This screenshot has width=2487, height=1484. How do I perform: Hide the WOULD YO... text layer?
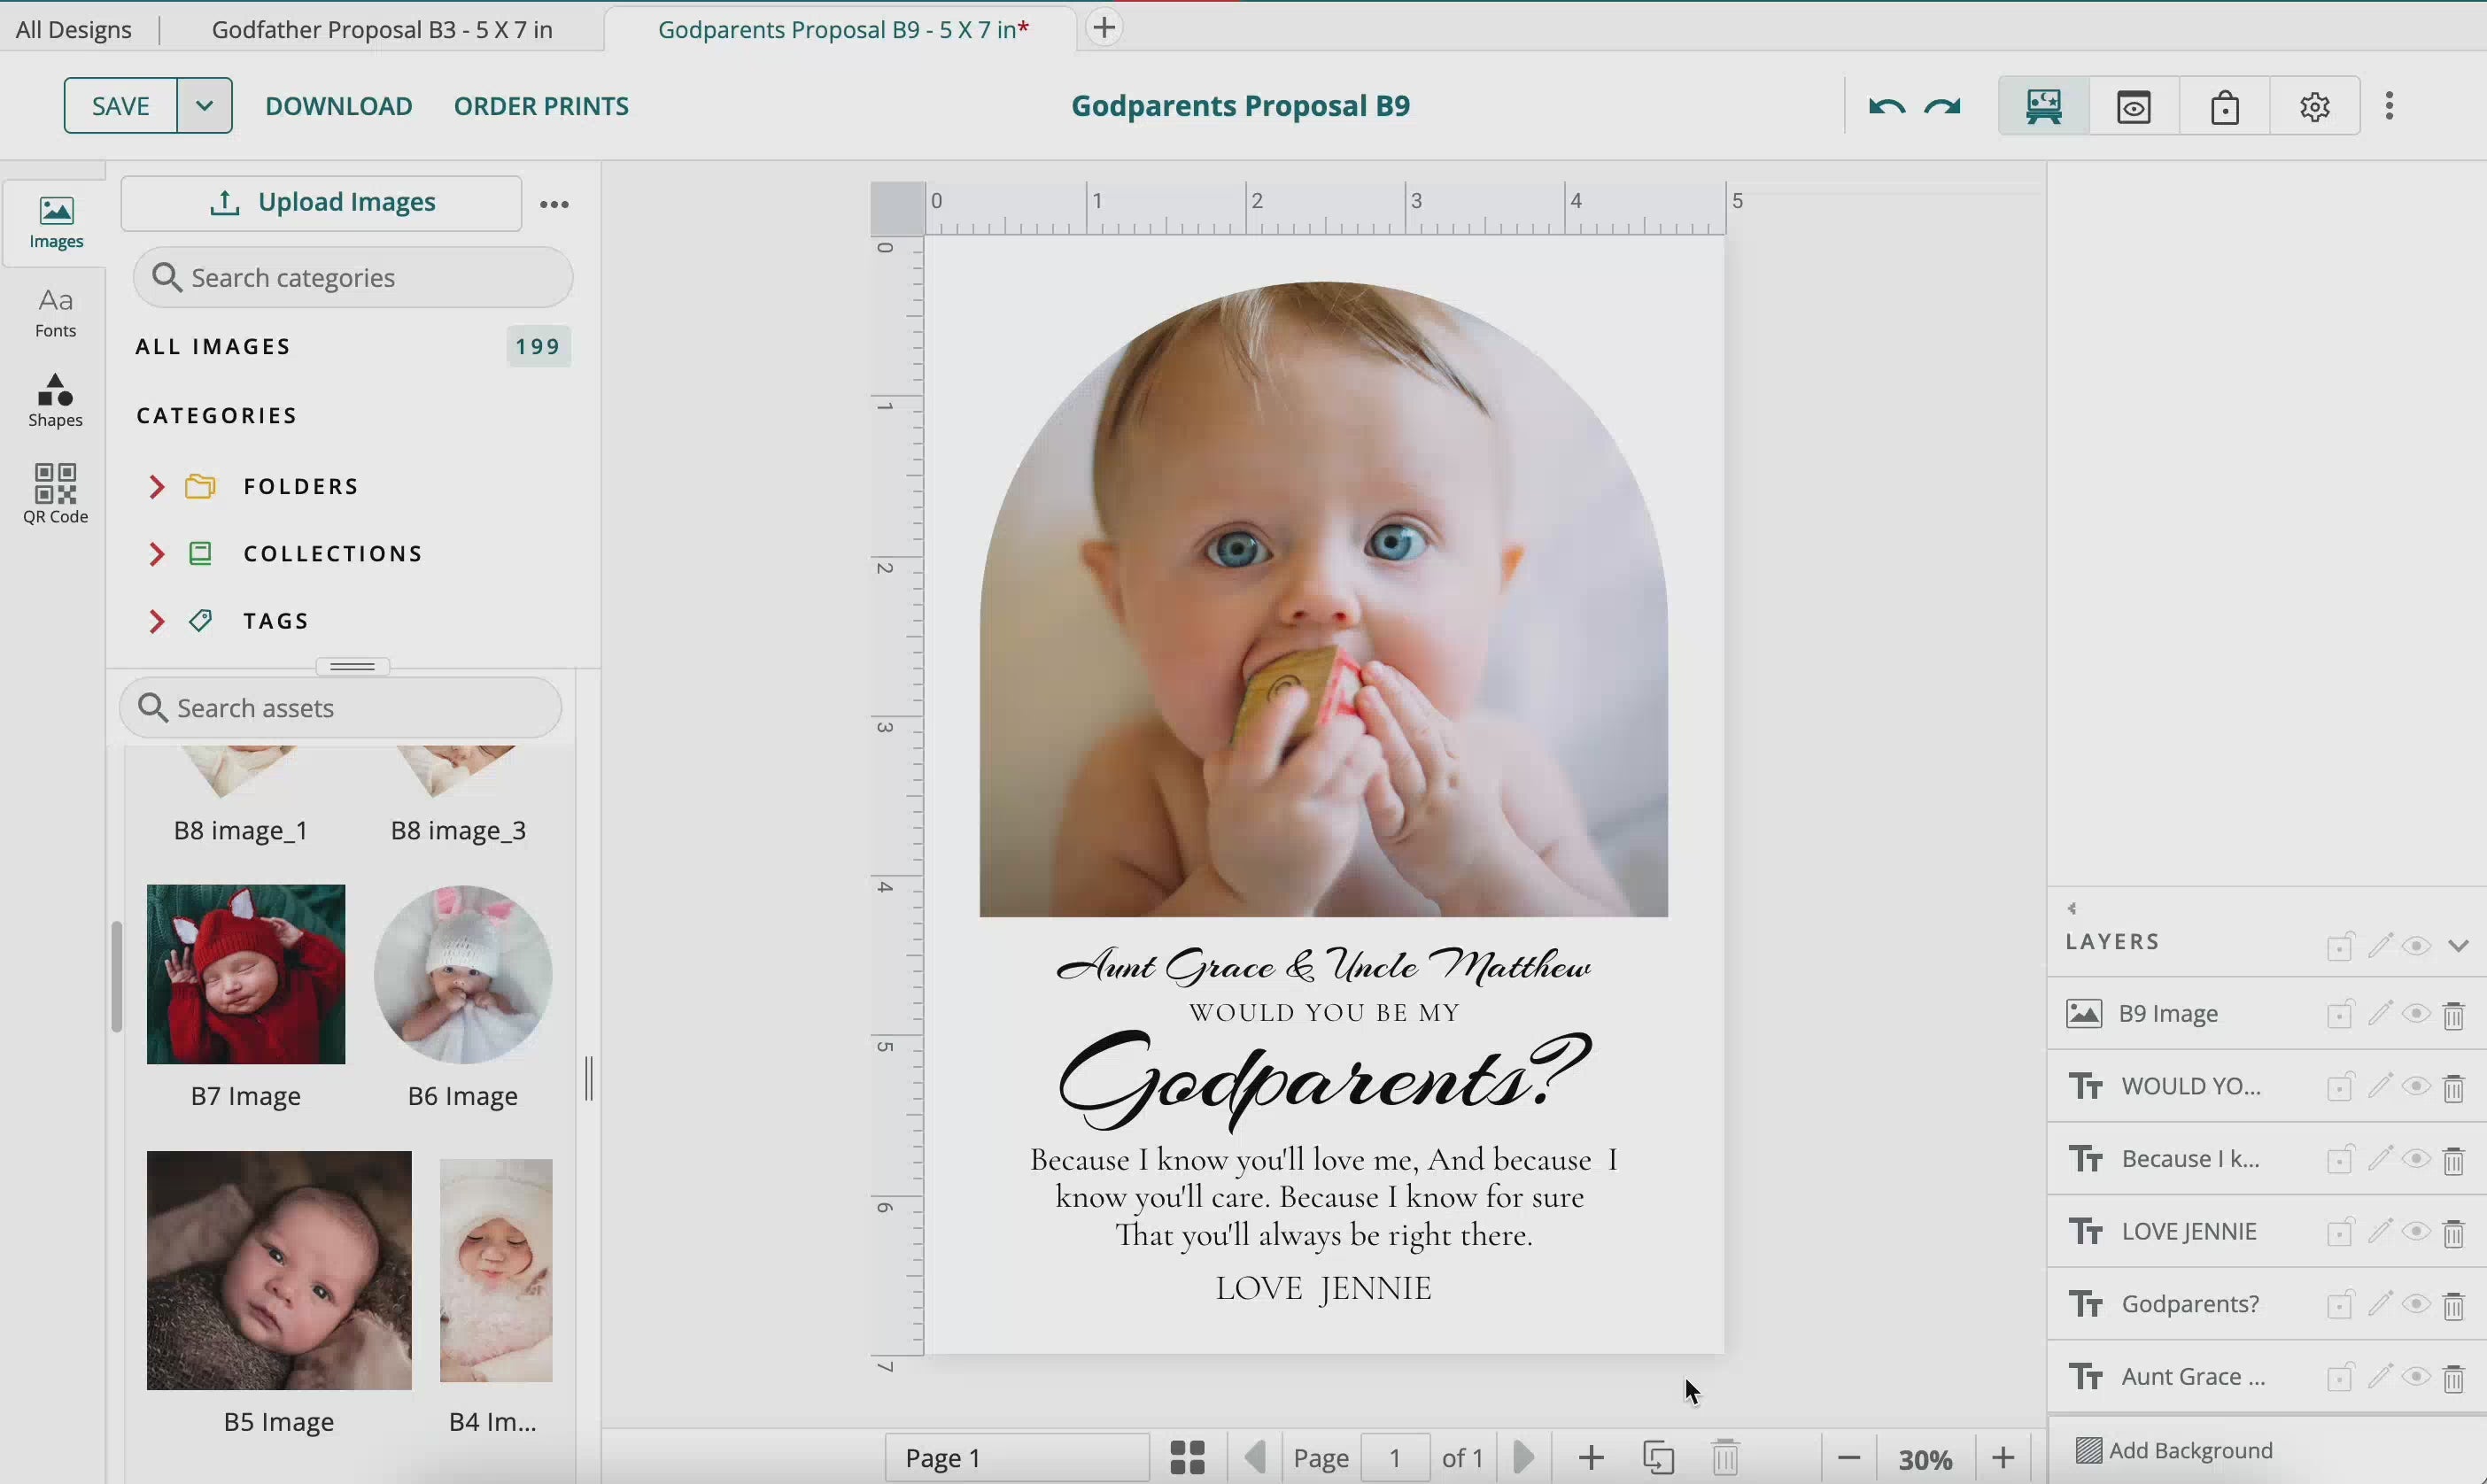(2417, 1086)
